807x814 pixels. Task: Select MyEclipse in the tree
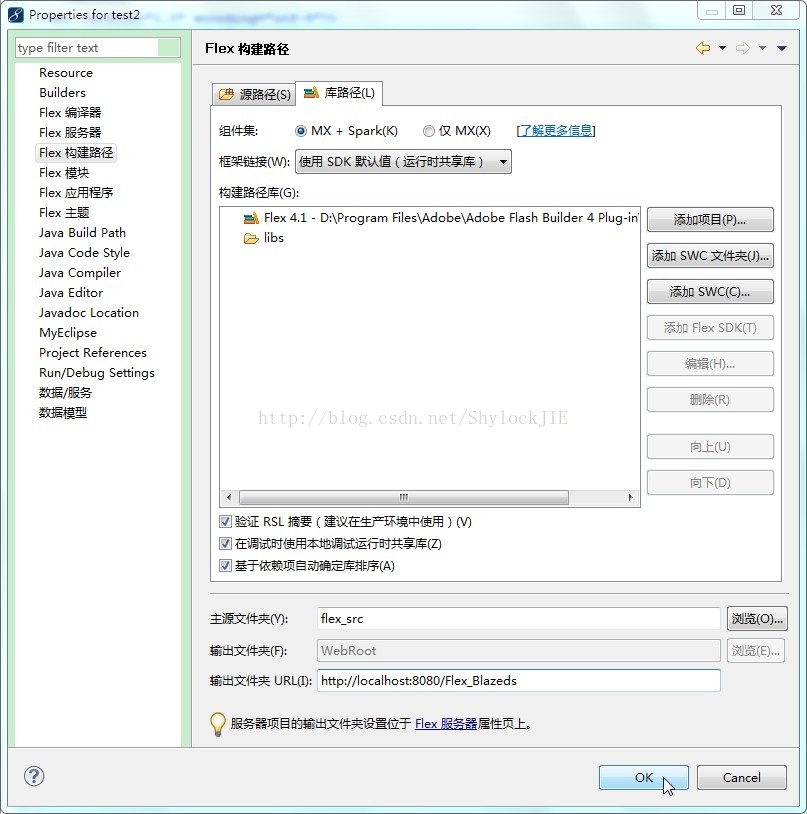click(x=68, y=333)
